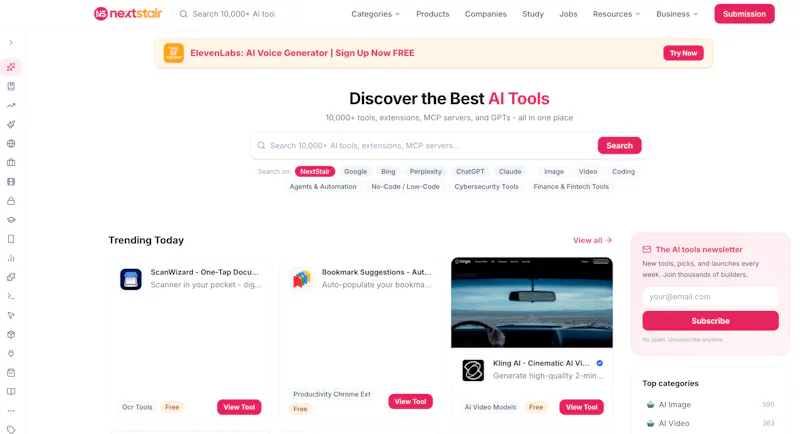Open the Business dropdown menu
Viewport: 800px width, 434px height.
tap(677, 14)
